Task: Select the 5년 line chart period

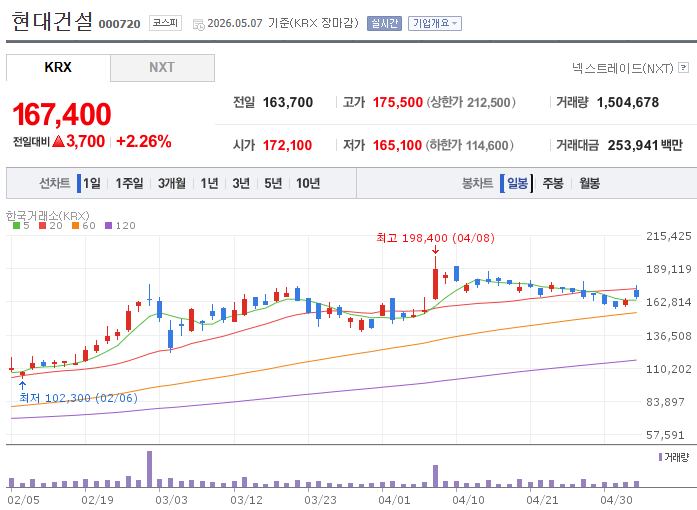Action: click(x=273, y=183)
